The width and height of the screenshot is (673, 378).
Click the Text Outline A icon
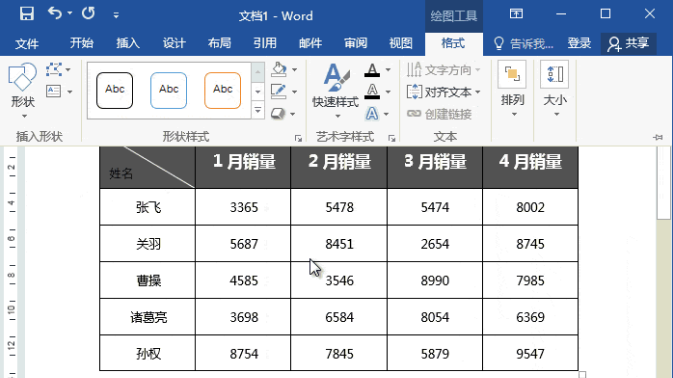pyautogui.click(x=372, y=92)
